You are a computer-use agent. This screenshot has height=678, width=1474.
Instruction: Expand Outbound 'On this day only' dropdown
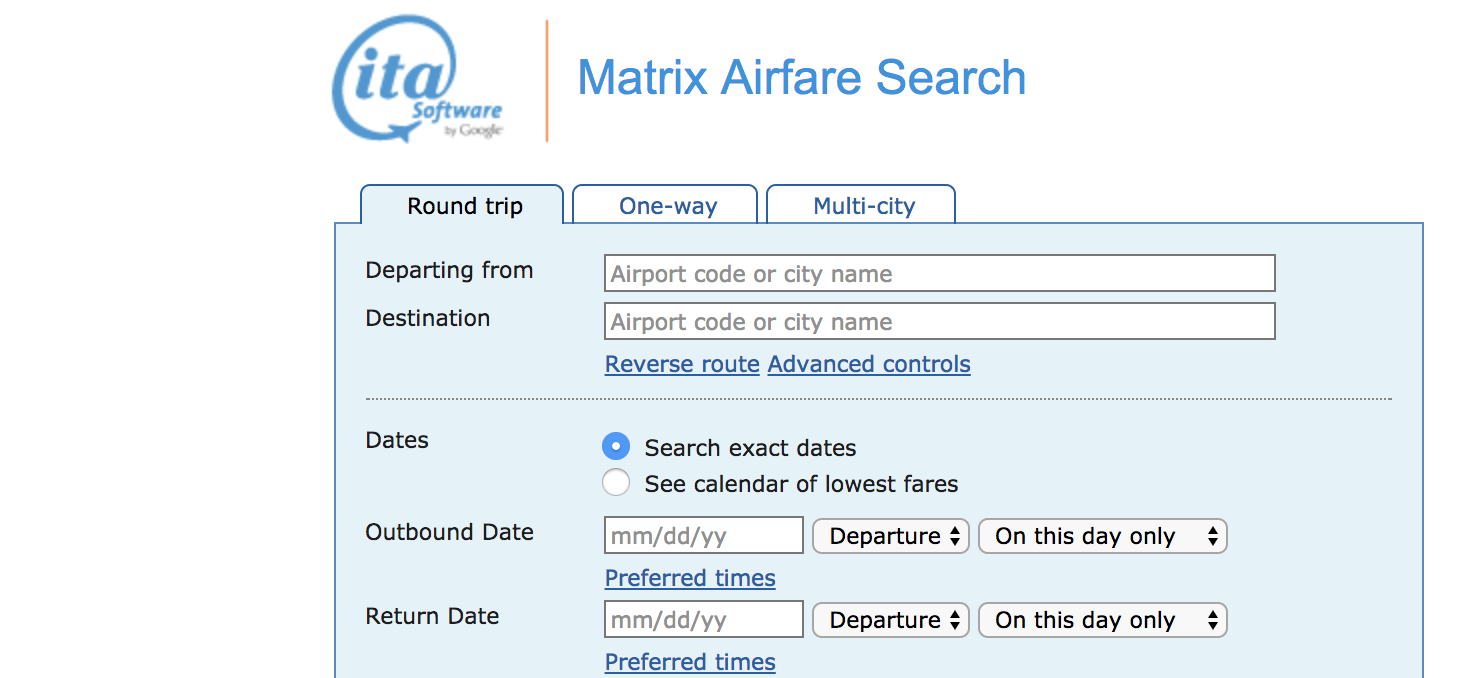click(x=1102, y=536)
